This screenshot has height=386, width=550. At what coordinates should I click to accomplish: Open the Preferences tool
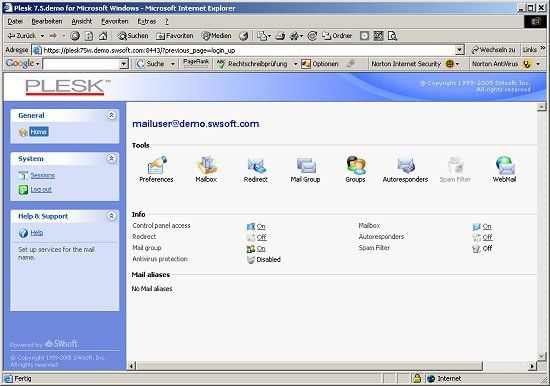(x=156, y=169)
